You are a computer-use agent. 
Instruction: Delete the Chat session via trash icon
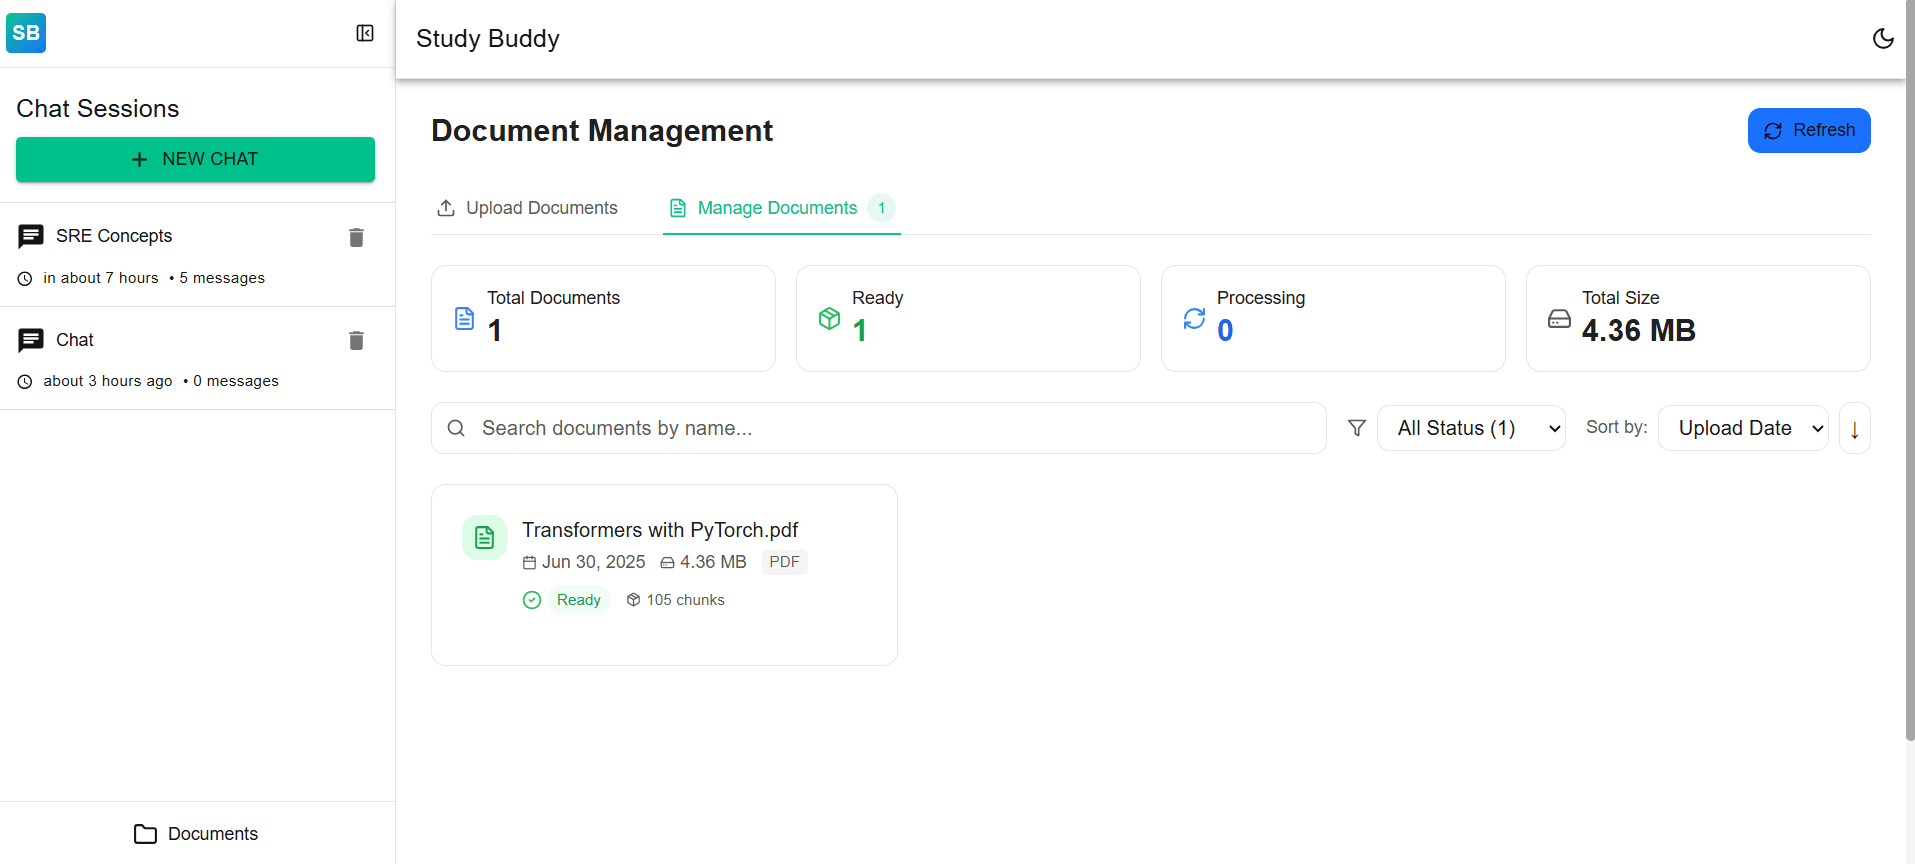point(356,340)
